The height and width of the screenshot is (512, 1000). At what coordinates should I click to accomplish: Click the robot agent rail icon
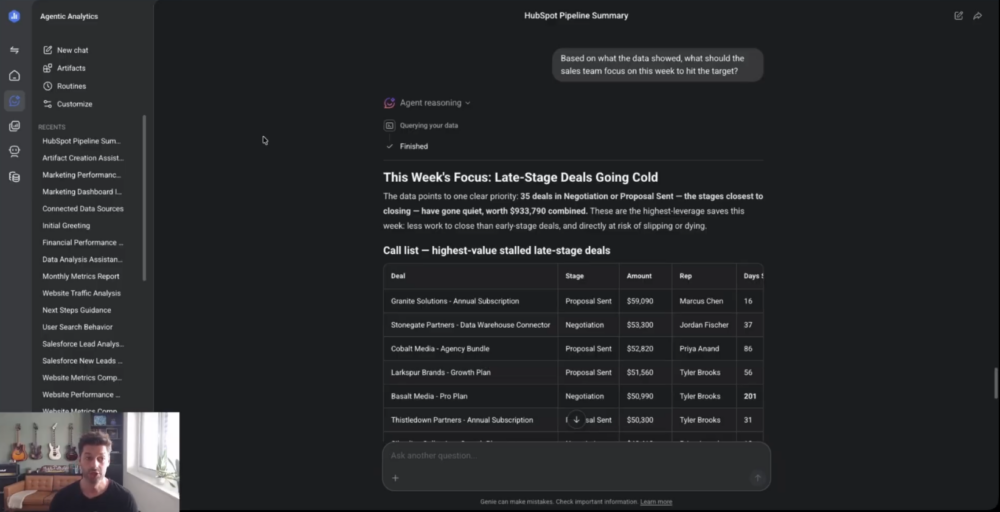pyautogui.click(x=14, y=151)
